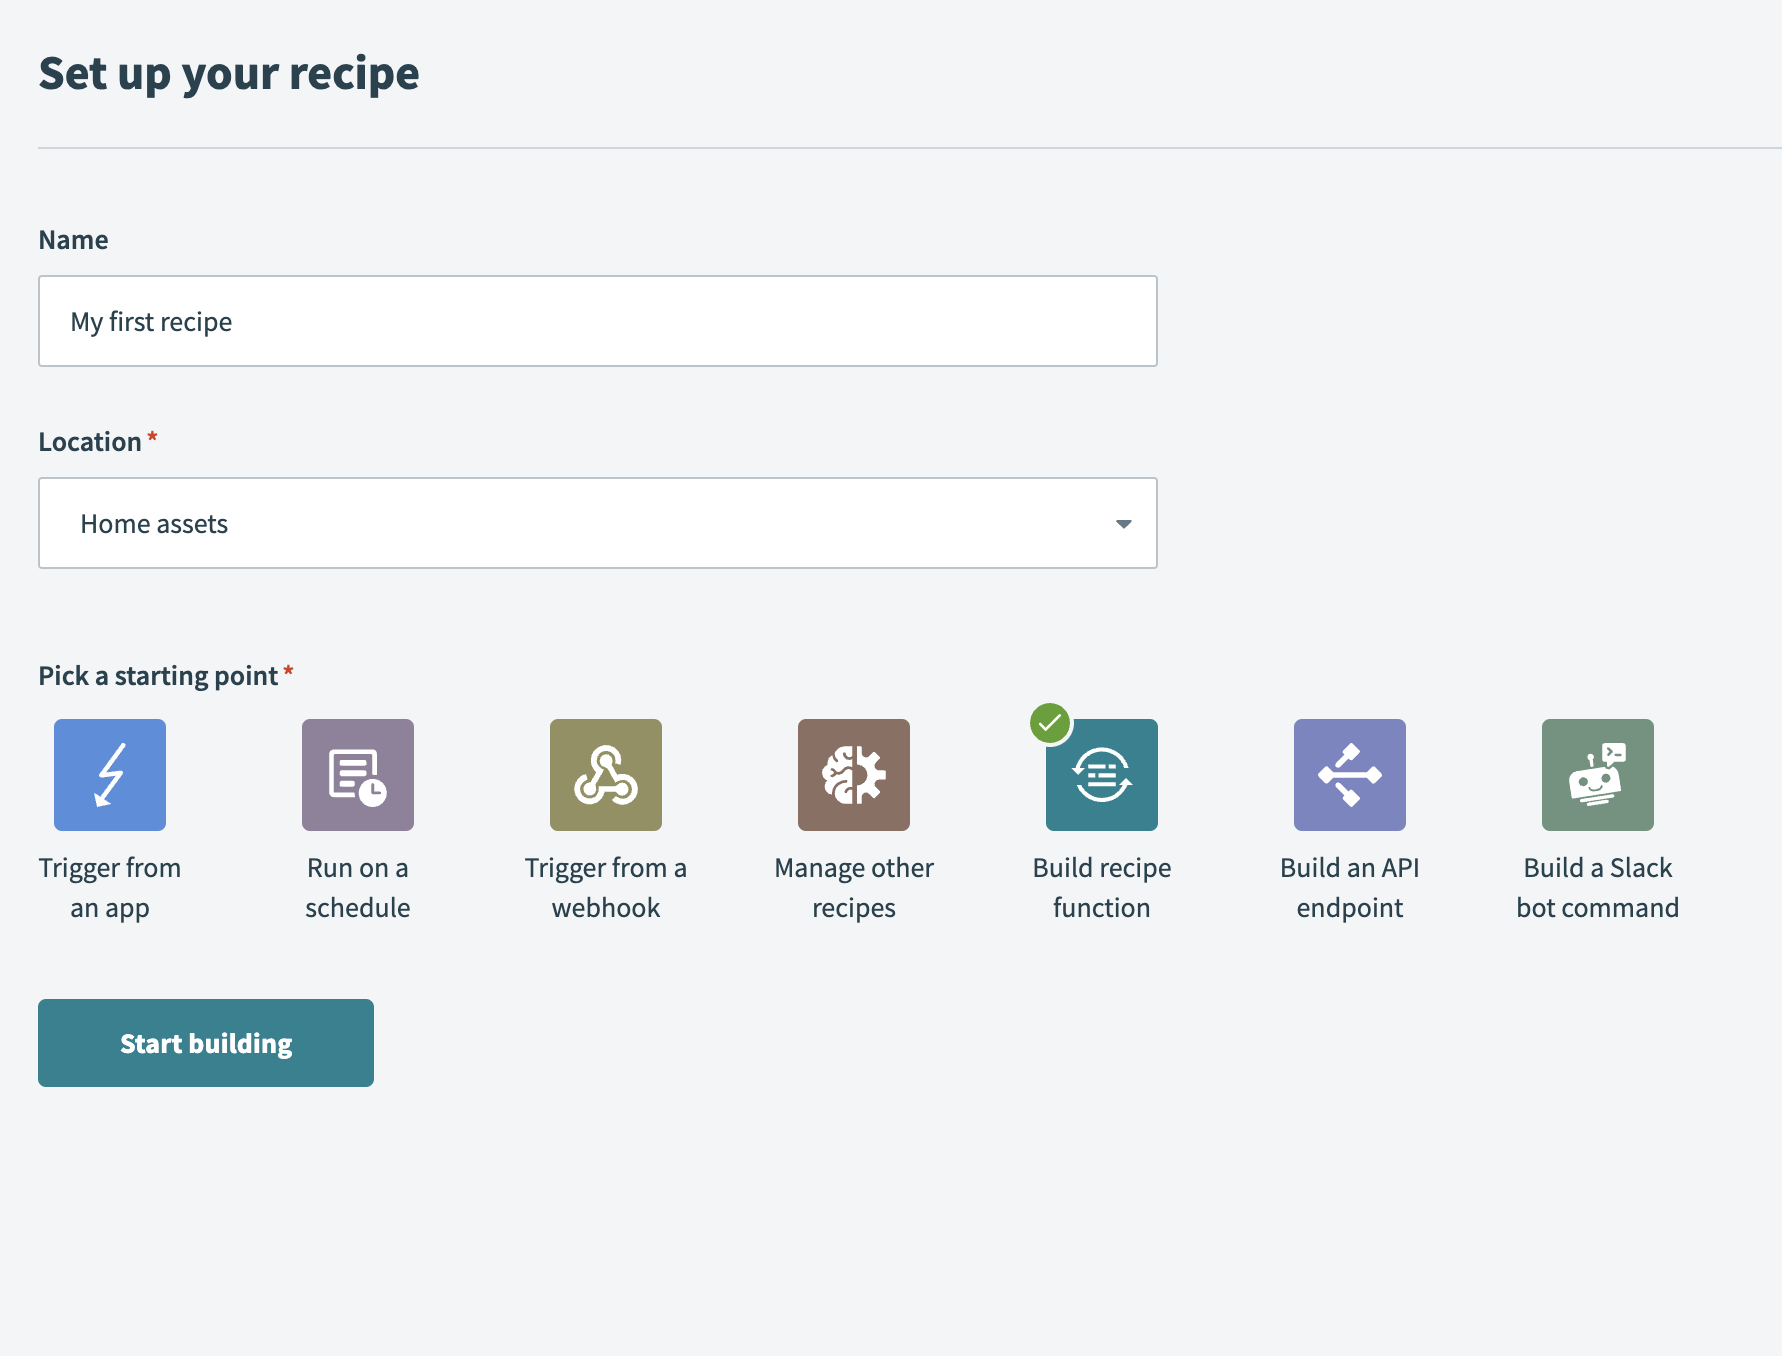Choose the Trigger from a webhook icon
The image size is (1782, 1356).
coord(605,774)
